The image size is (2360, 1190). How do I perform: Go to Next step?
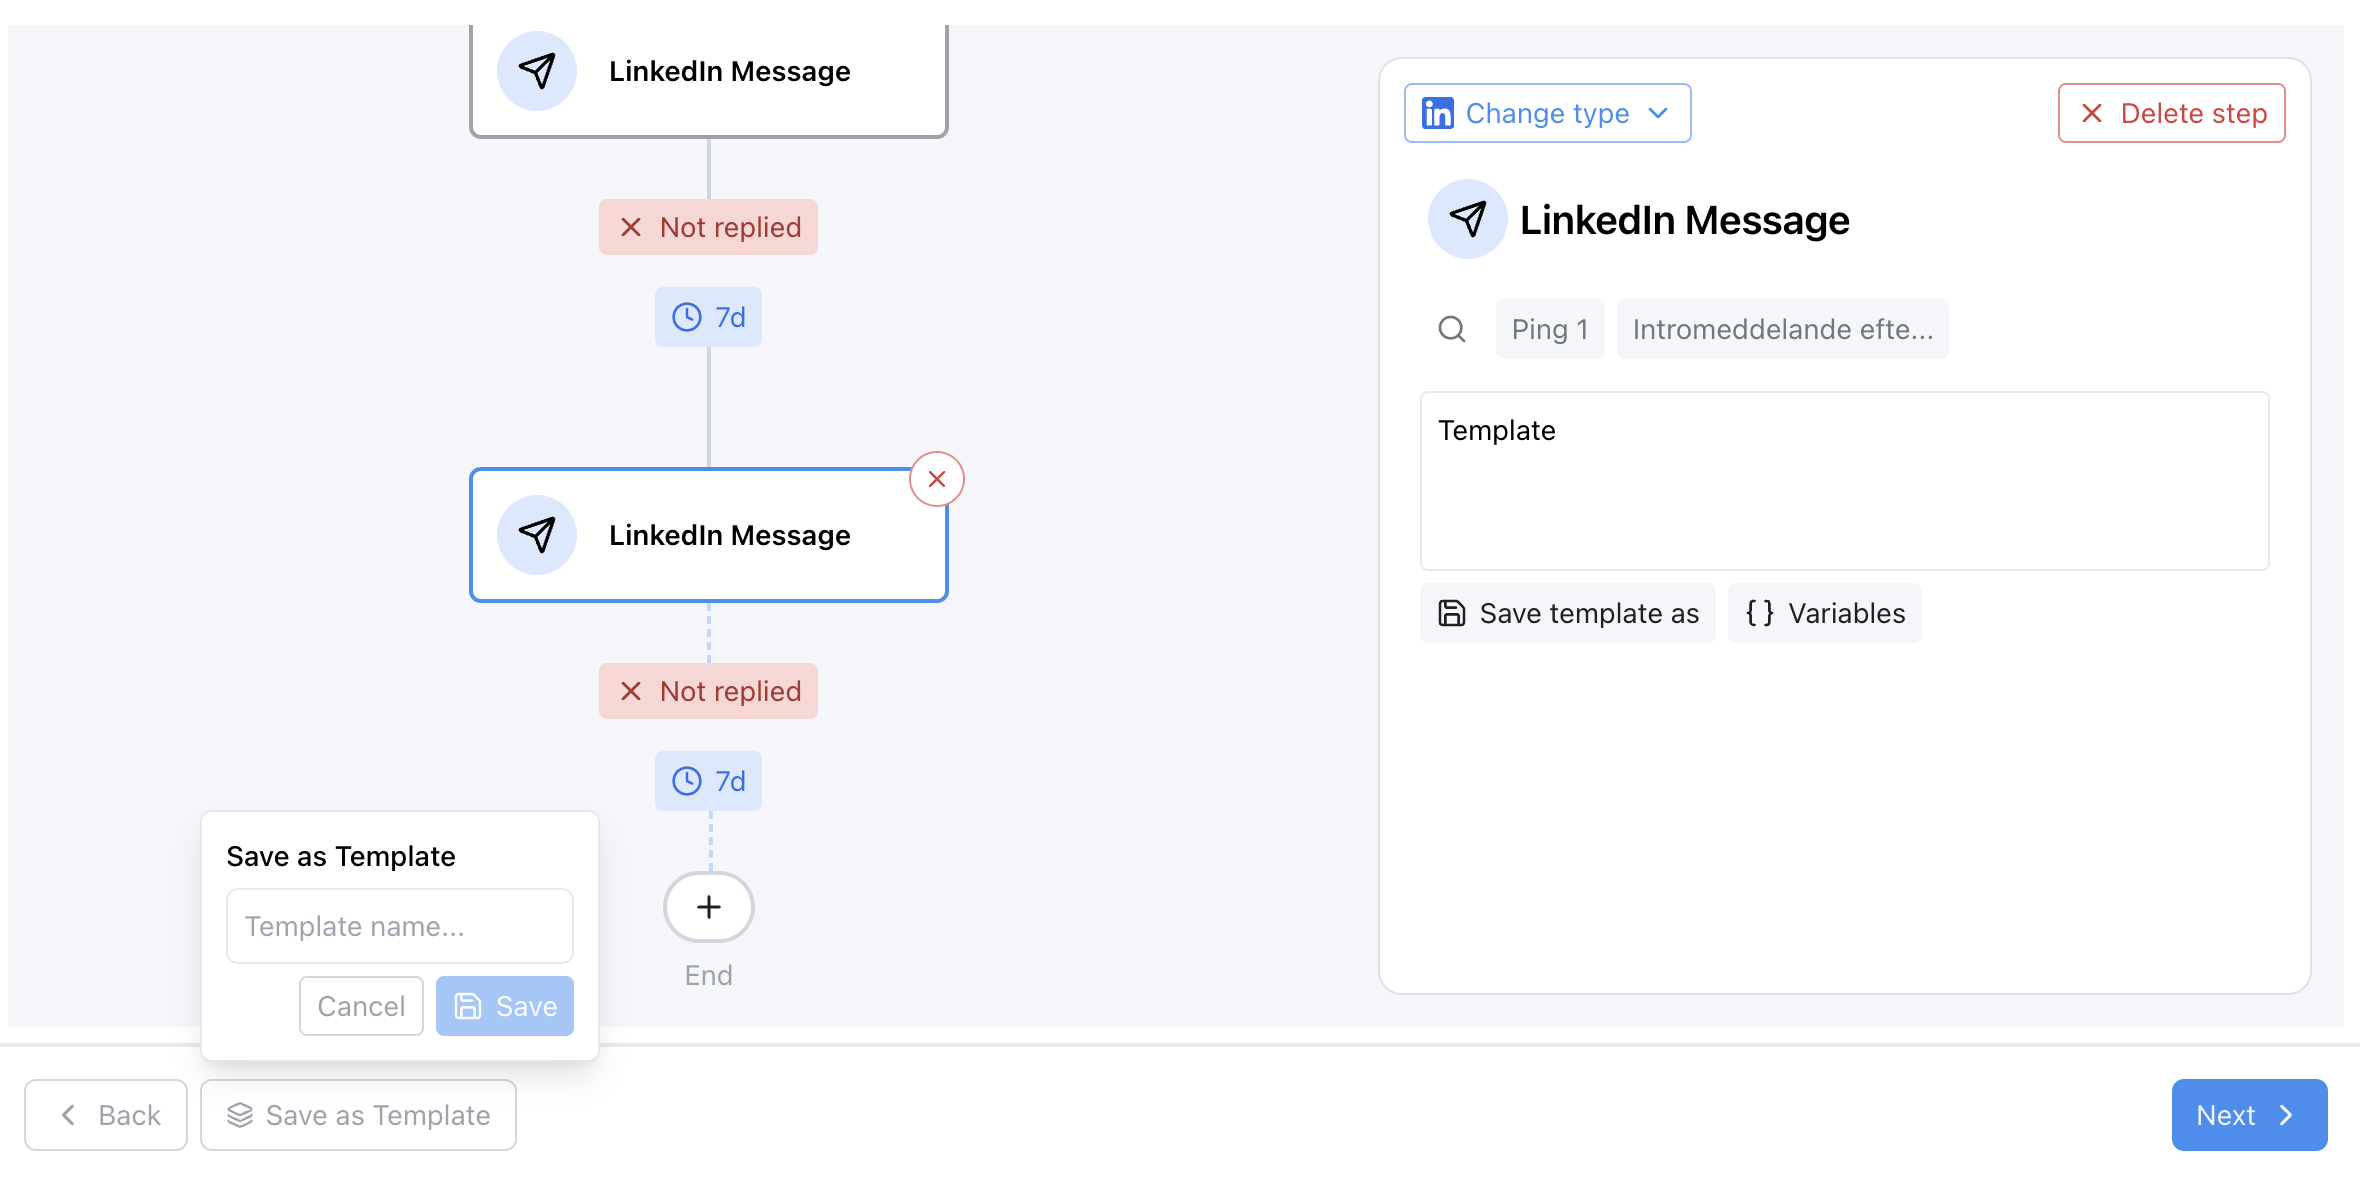click(x=2248, y=1115)
